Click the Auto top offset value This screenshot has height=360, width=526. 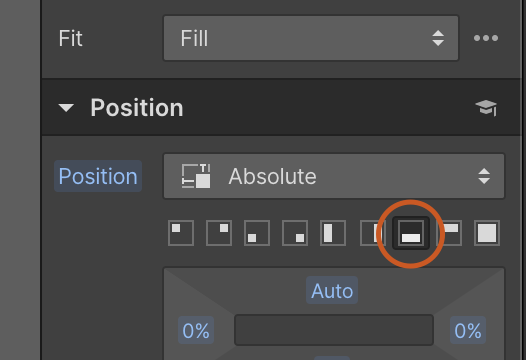(x=332, y=291)
